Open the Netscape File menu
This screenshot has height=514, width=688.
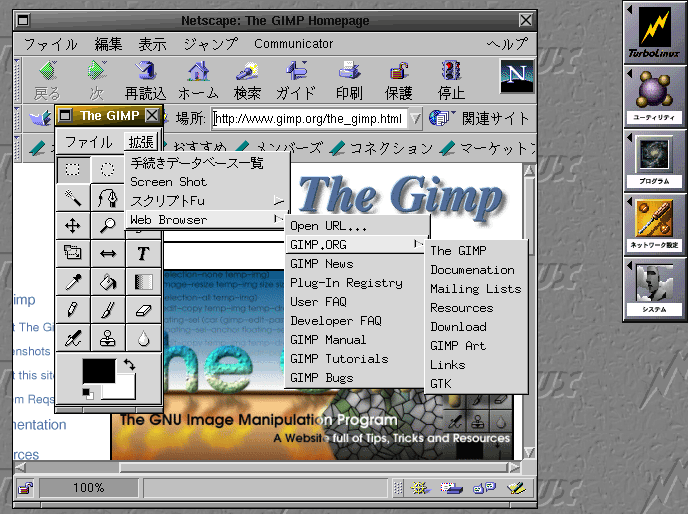tap(50, 44)
